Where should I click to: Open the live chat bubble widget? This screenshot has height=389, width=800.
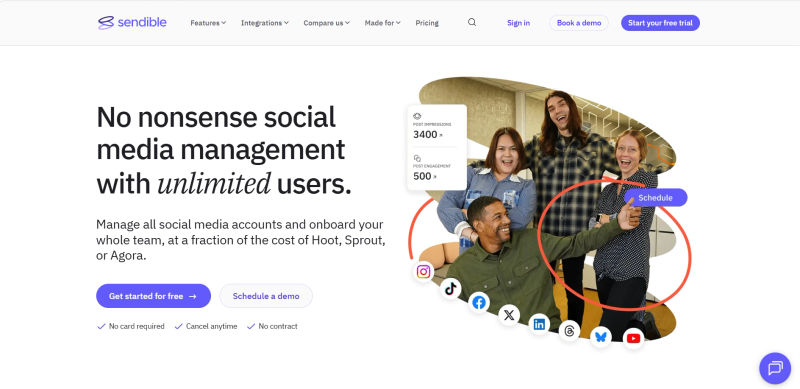click(x=775, y=368)
